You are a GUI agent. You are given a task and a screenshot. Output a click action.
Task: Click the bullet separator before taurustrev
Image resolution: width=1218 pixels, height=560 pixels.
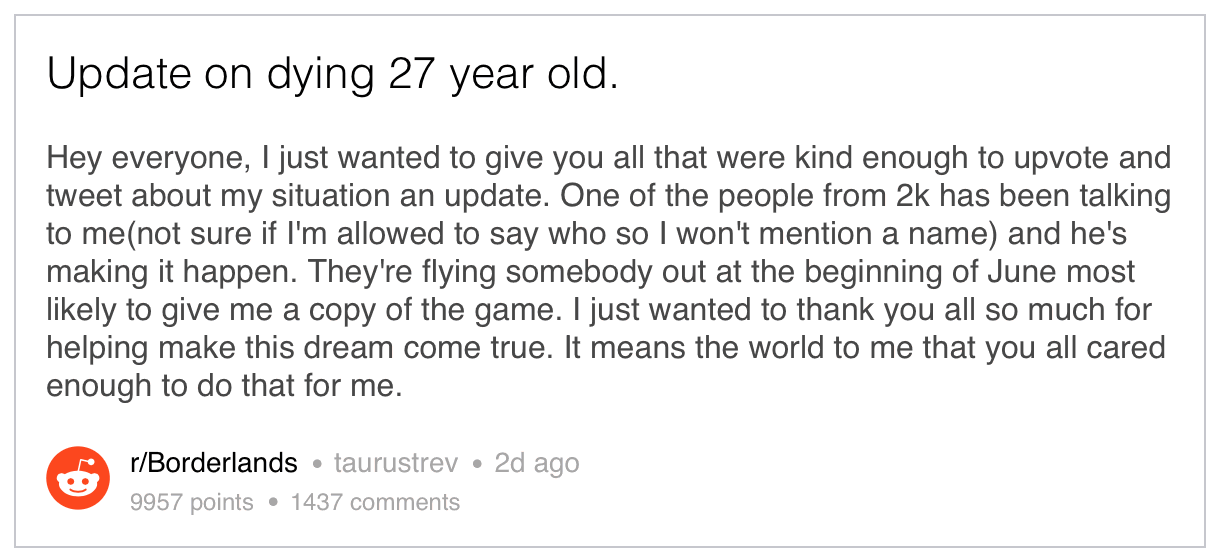(x=318, y=465)
